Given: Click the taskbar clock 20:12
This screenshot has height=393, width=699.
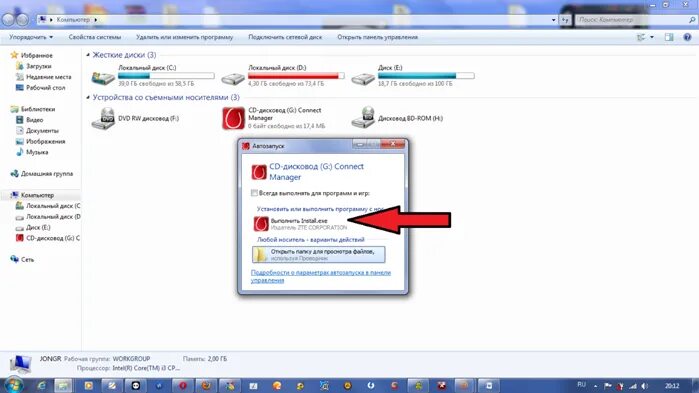Looking at the screenshot, I should click(x=671, y=386).
